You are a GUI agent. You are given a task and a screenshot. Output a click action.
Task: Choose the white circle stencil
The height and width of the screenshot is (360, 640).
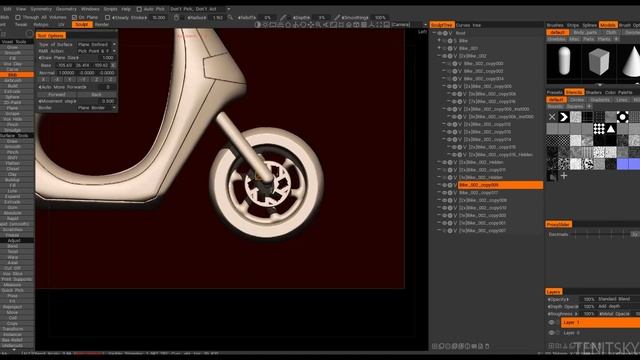pyautogui.click(x=622, y=117)
